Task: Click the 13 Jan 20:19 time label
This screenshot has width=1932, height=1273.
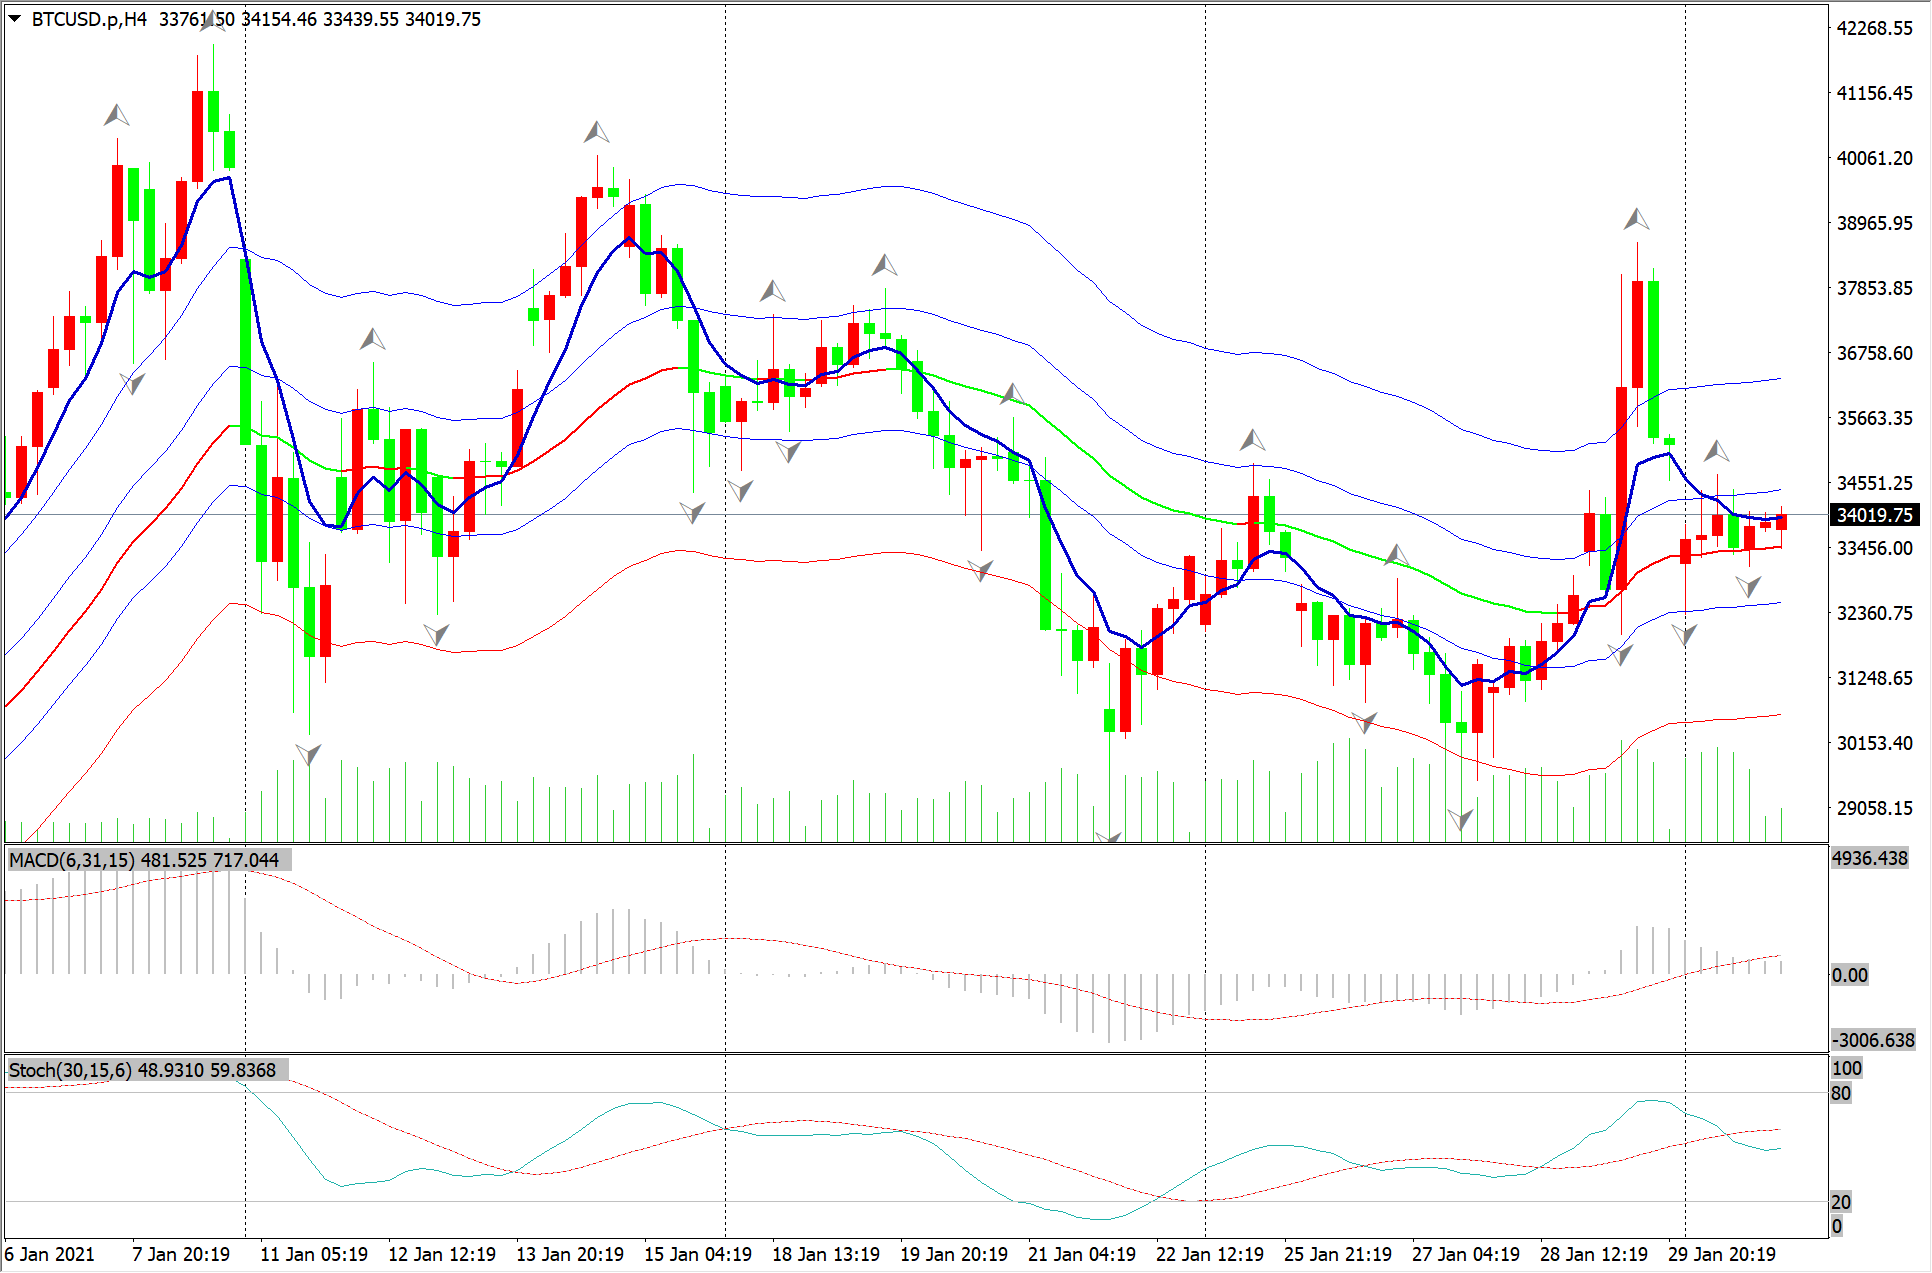Action: (570, 1254)
